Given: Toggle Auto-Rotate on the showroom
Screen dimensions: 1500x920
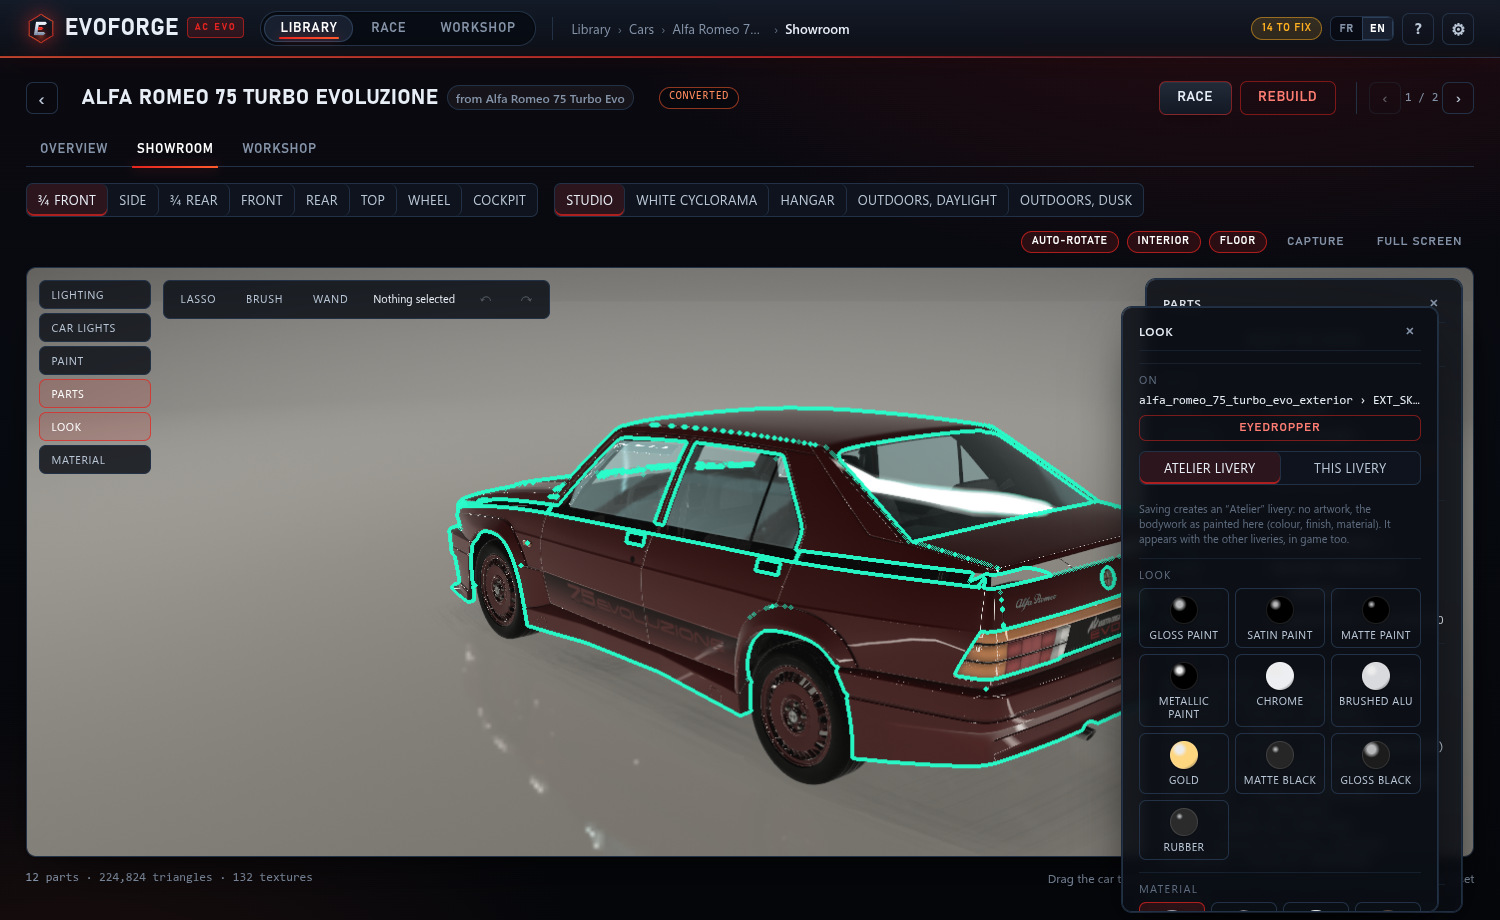Looking at the screenshot, I should (x=1069, y=241).
